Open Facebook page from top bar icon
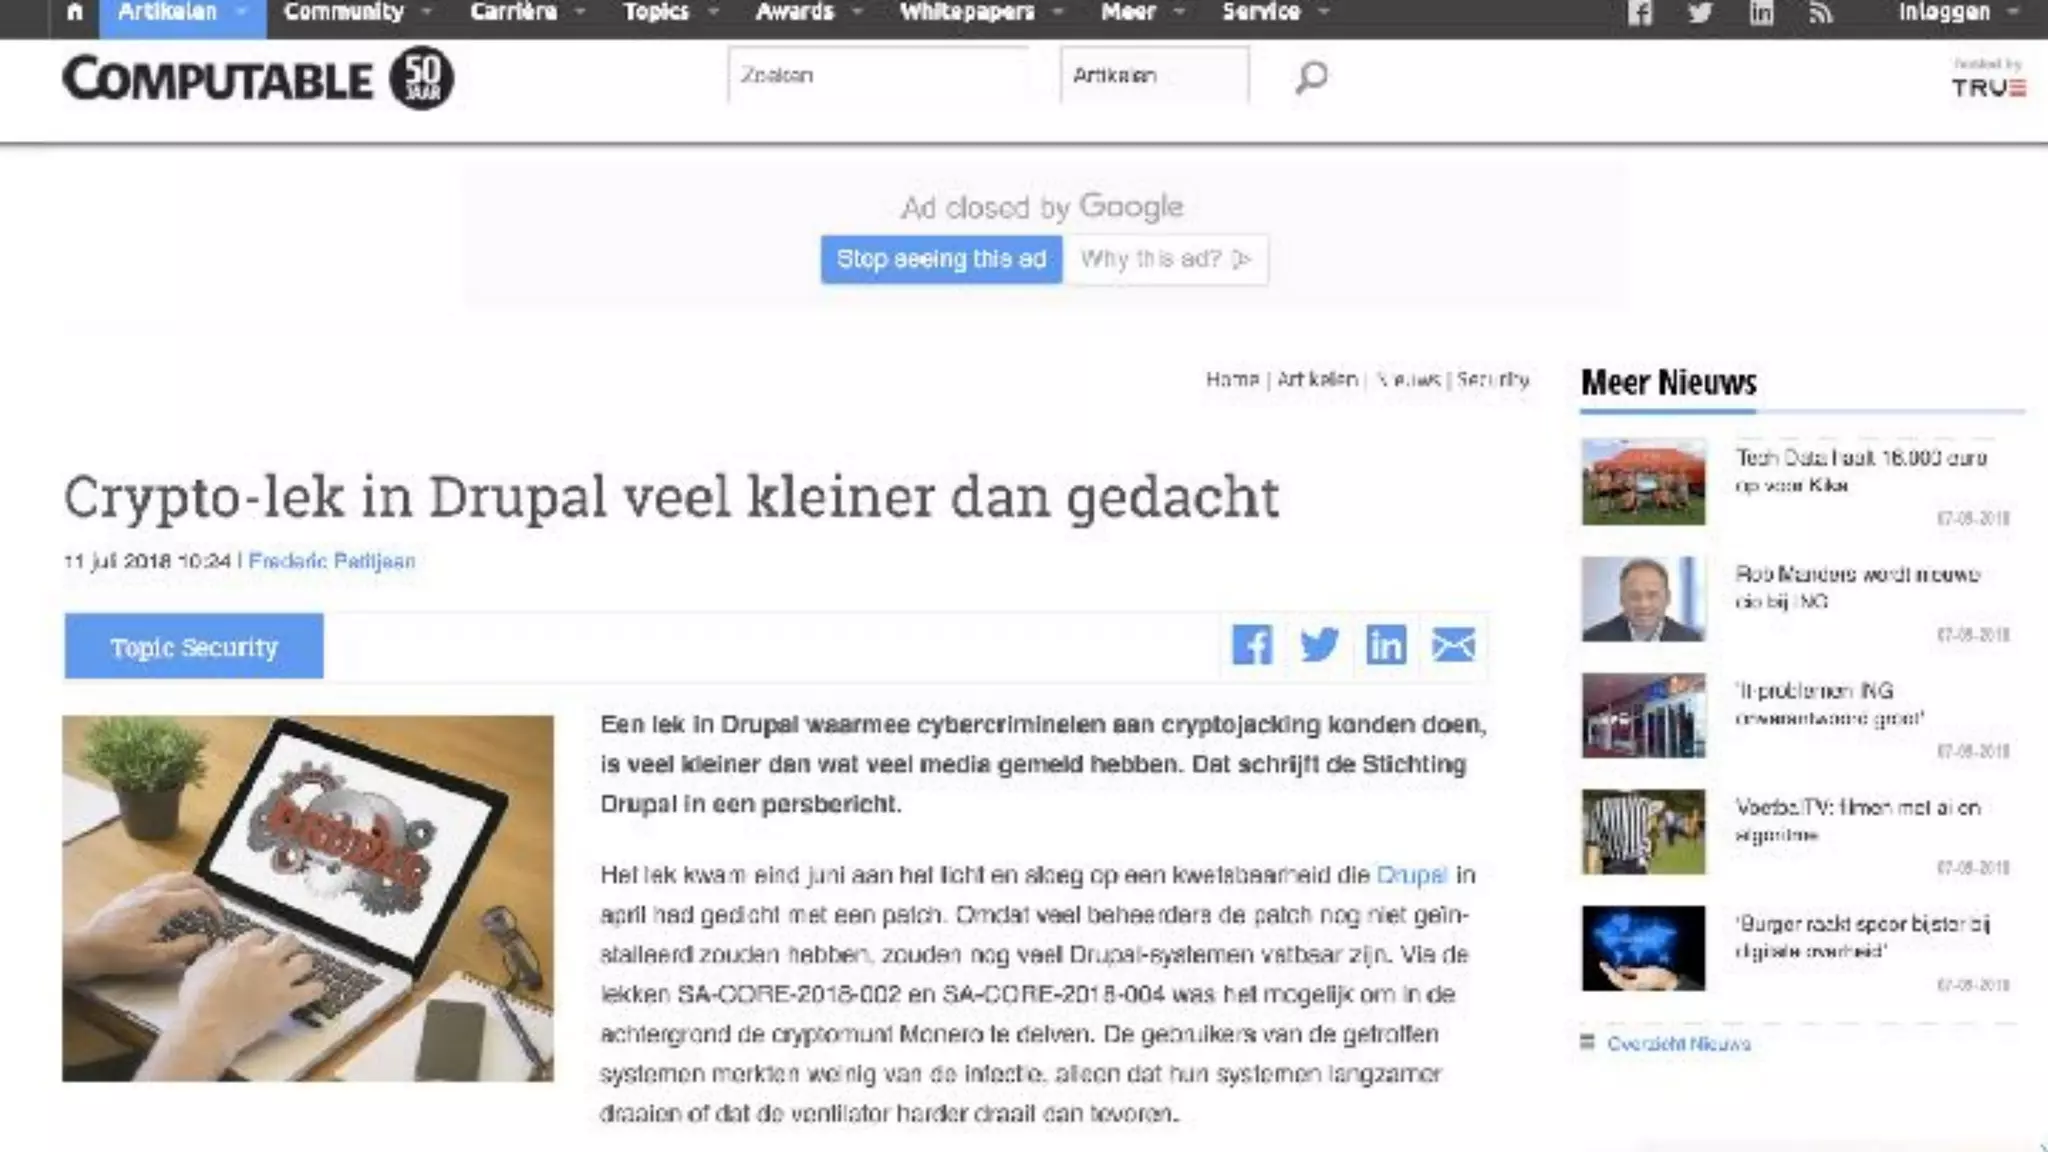Screen dimensions: 2048x1152 (x=1639, y=14)
